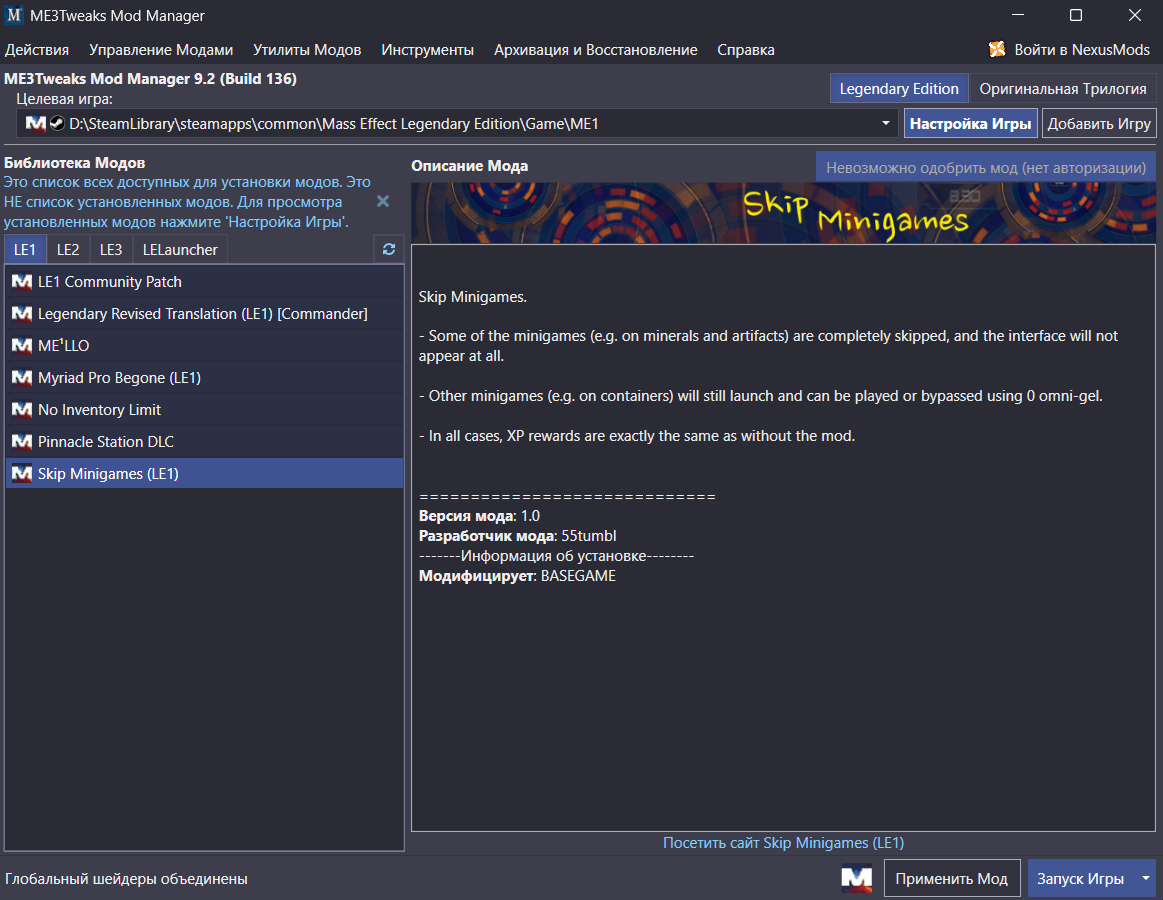Select Legendary Revised Translation (LE1) [Commander]
Image resolution: width=1163 pixels, height=900 pixels.
[205, 314]
